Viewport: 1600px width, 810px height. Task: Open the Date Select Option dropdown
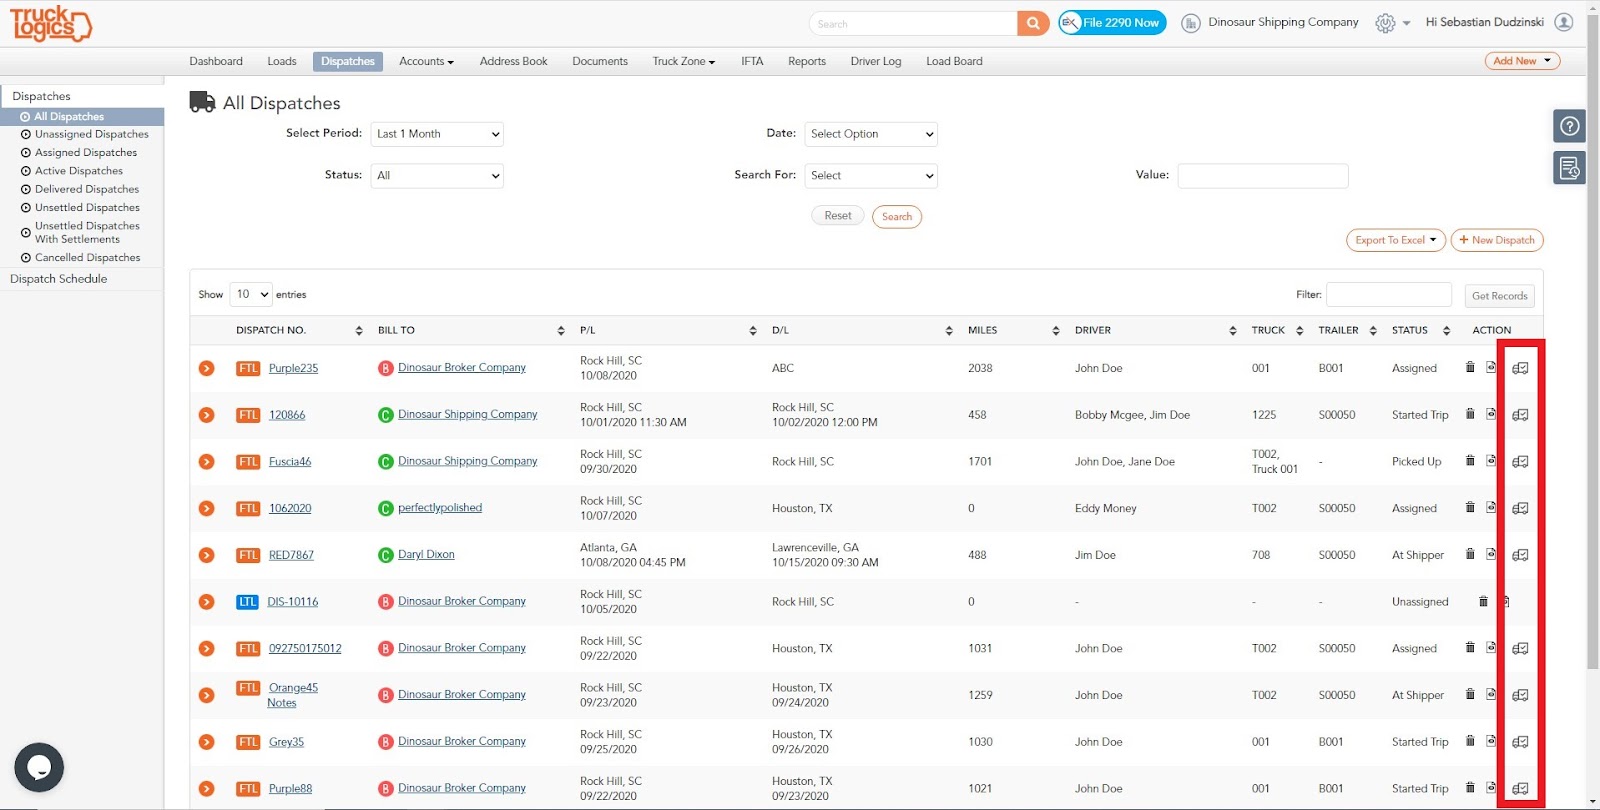(871, 134)
